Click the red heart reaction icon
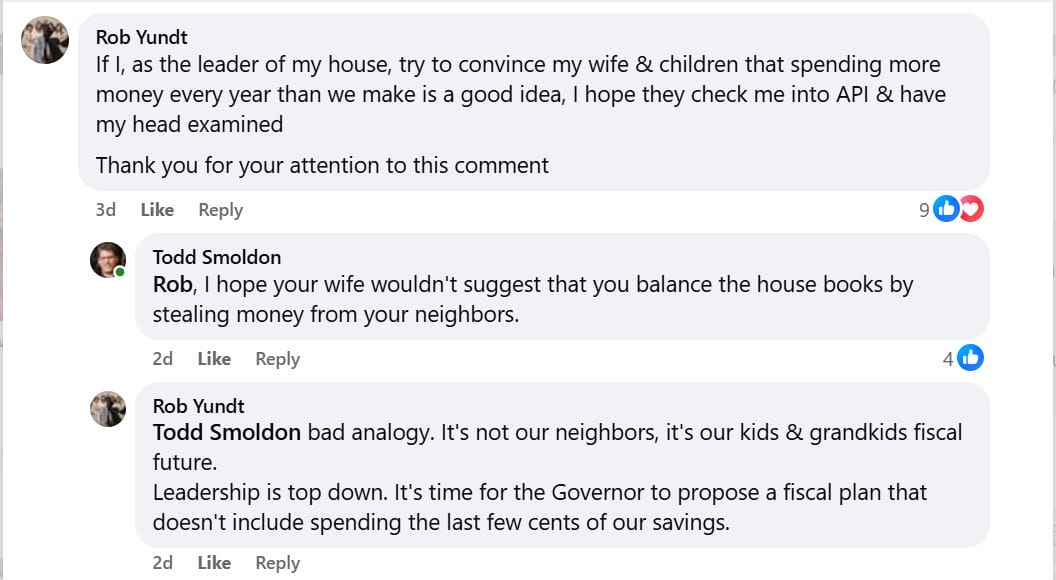This screenshot has width=1056, height=580. [971, 209]
